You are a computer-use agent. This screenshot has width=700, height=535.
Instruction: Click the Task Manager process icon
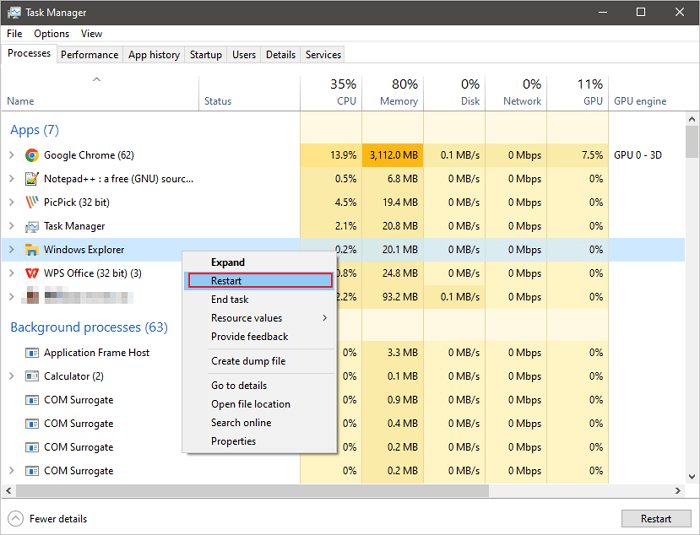(x=32, y=226)
